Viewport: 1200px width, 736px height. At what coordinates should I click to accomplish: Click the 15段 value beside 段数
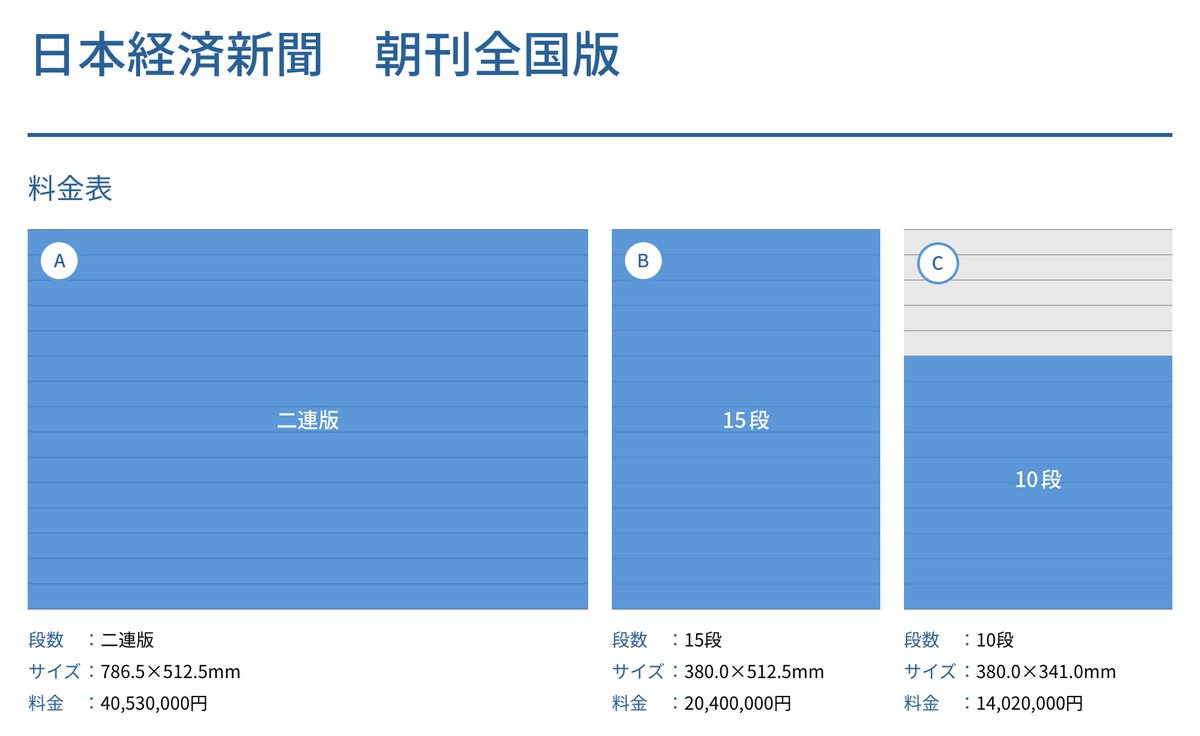coord(703,640)
